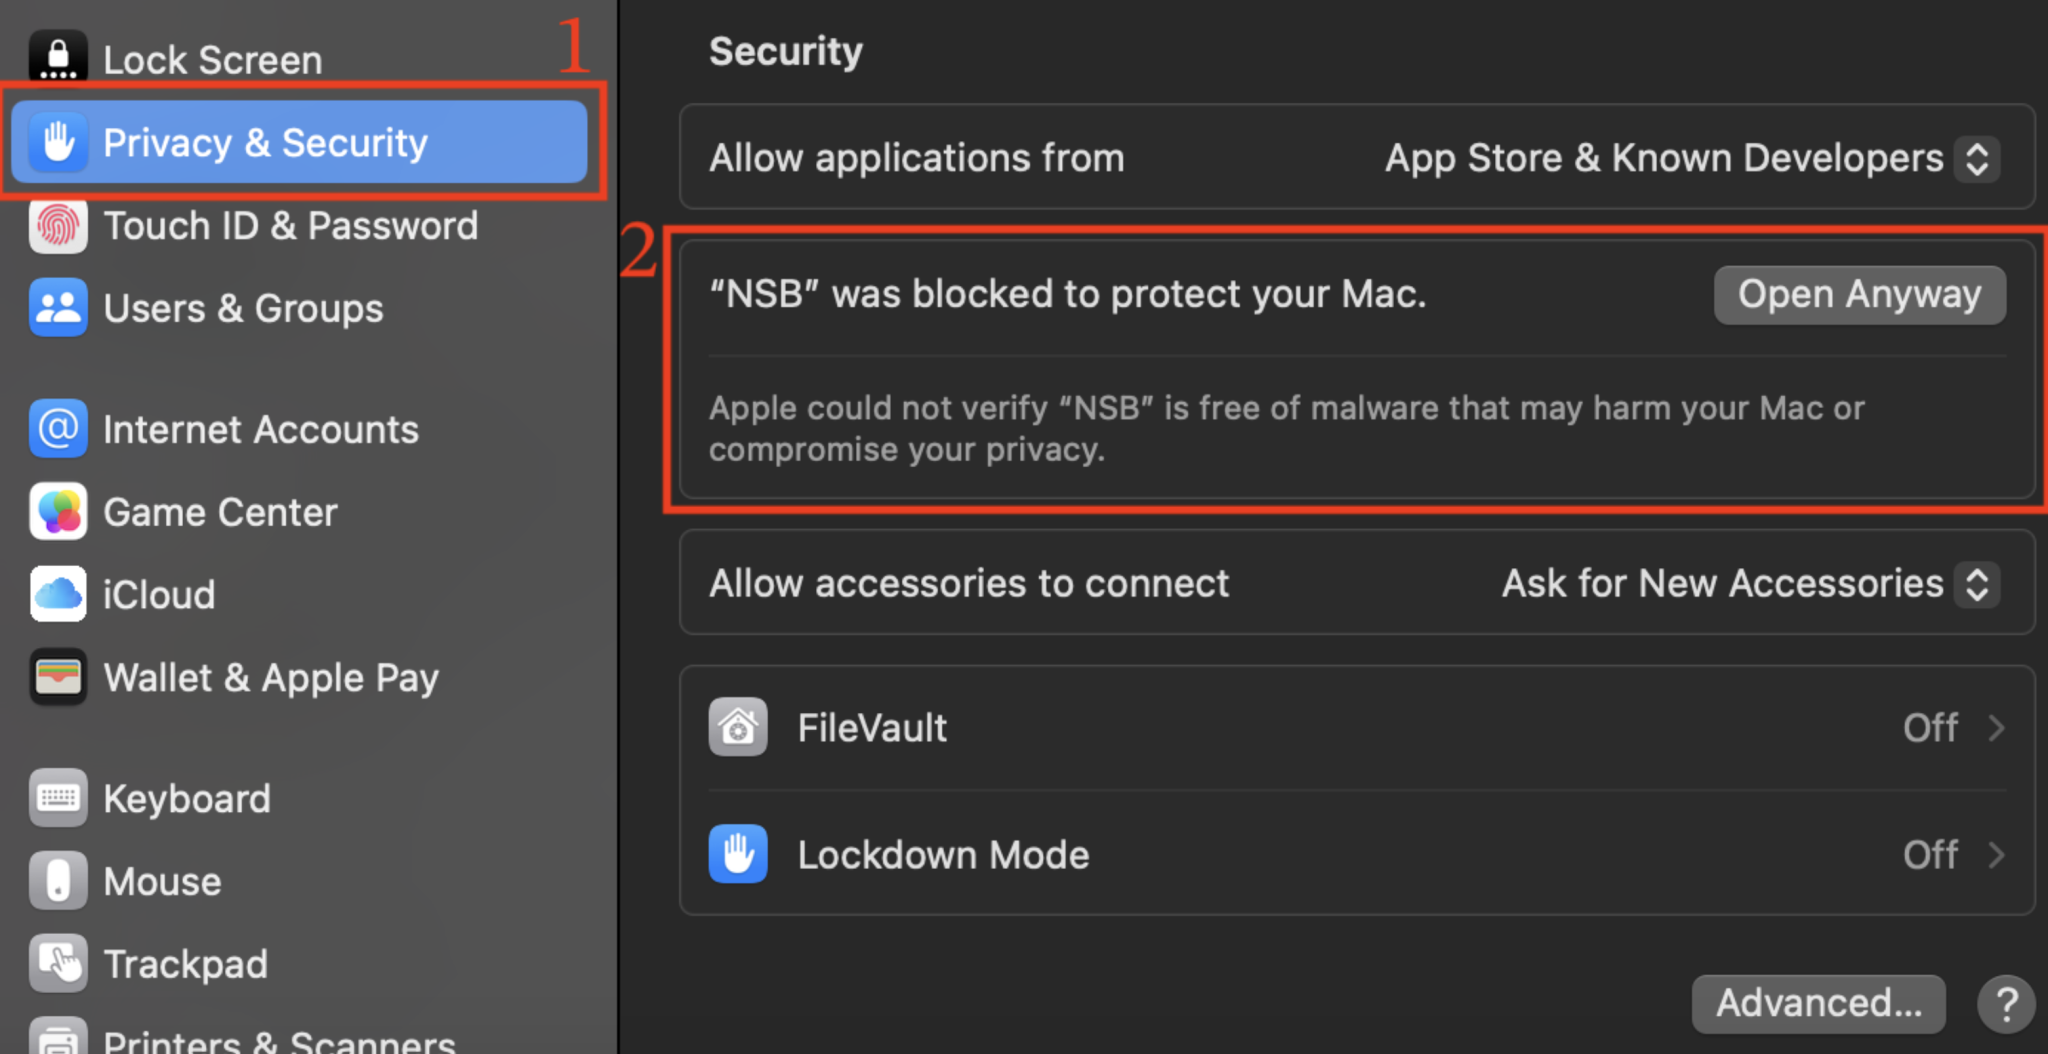This screenshot has width=2048, height=1054.
Task: Click the question mark help button
Action: coord(2005,1003)
